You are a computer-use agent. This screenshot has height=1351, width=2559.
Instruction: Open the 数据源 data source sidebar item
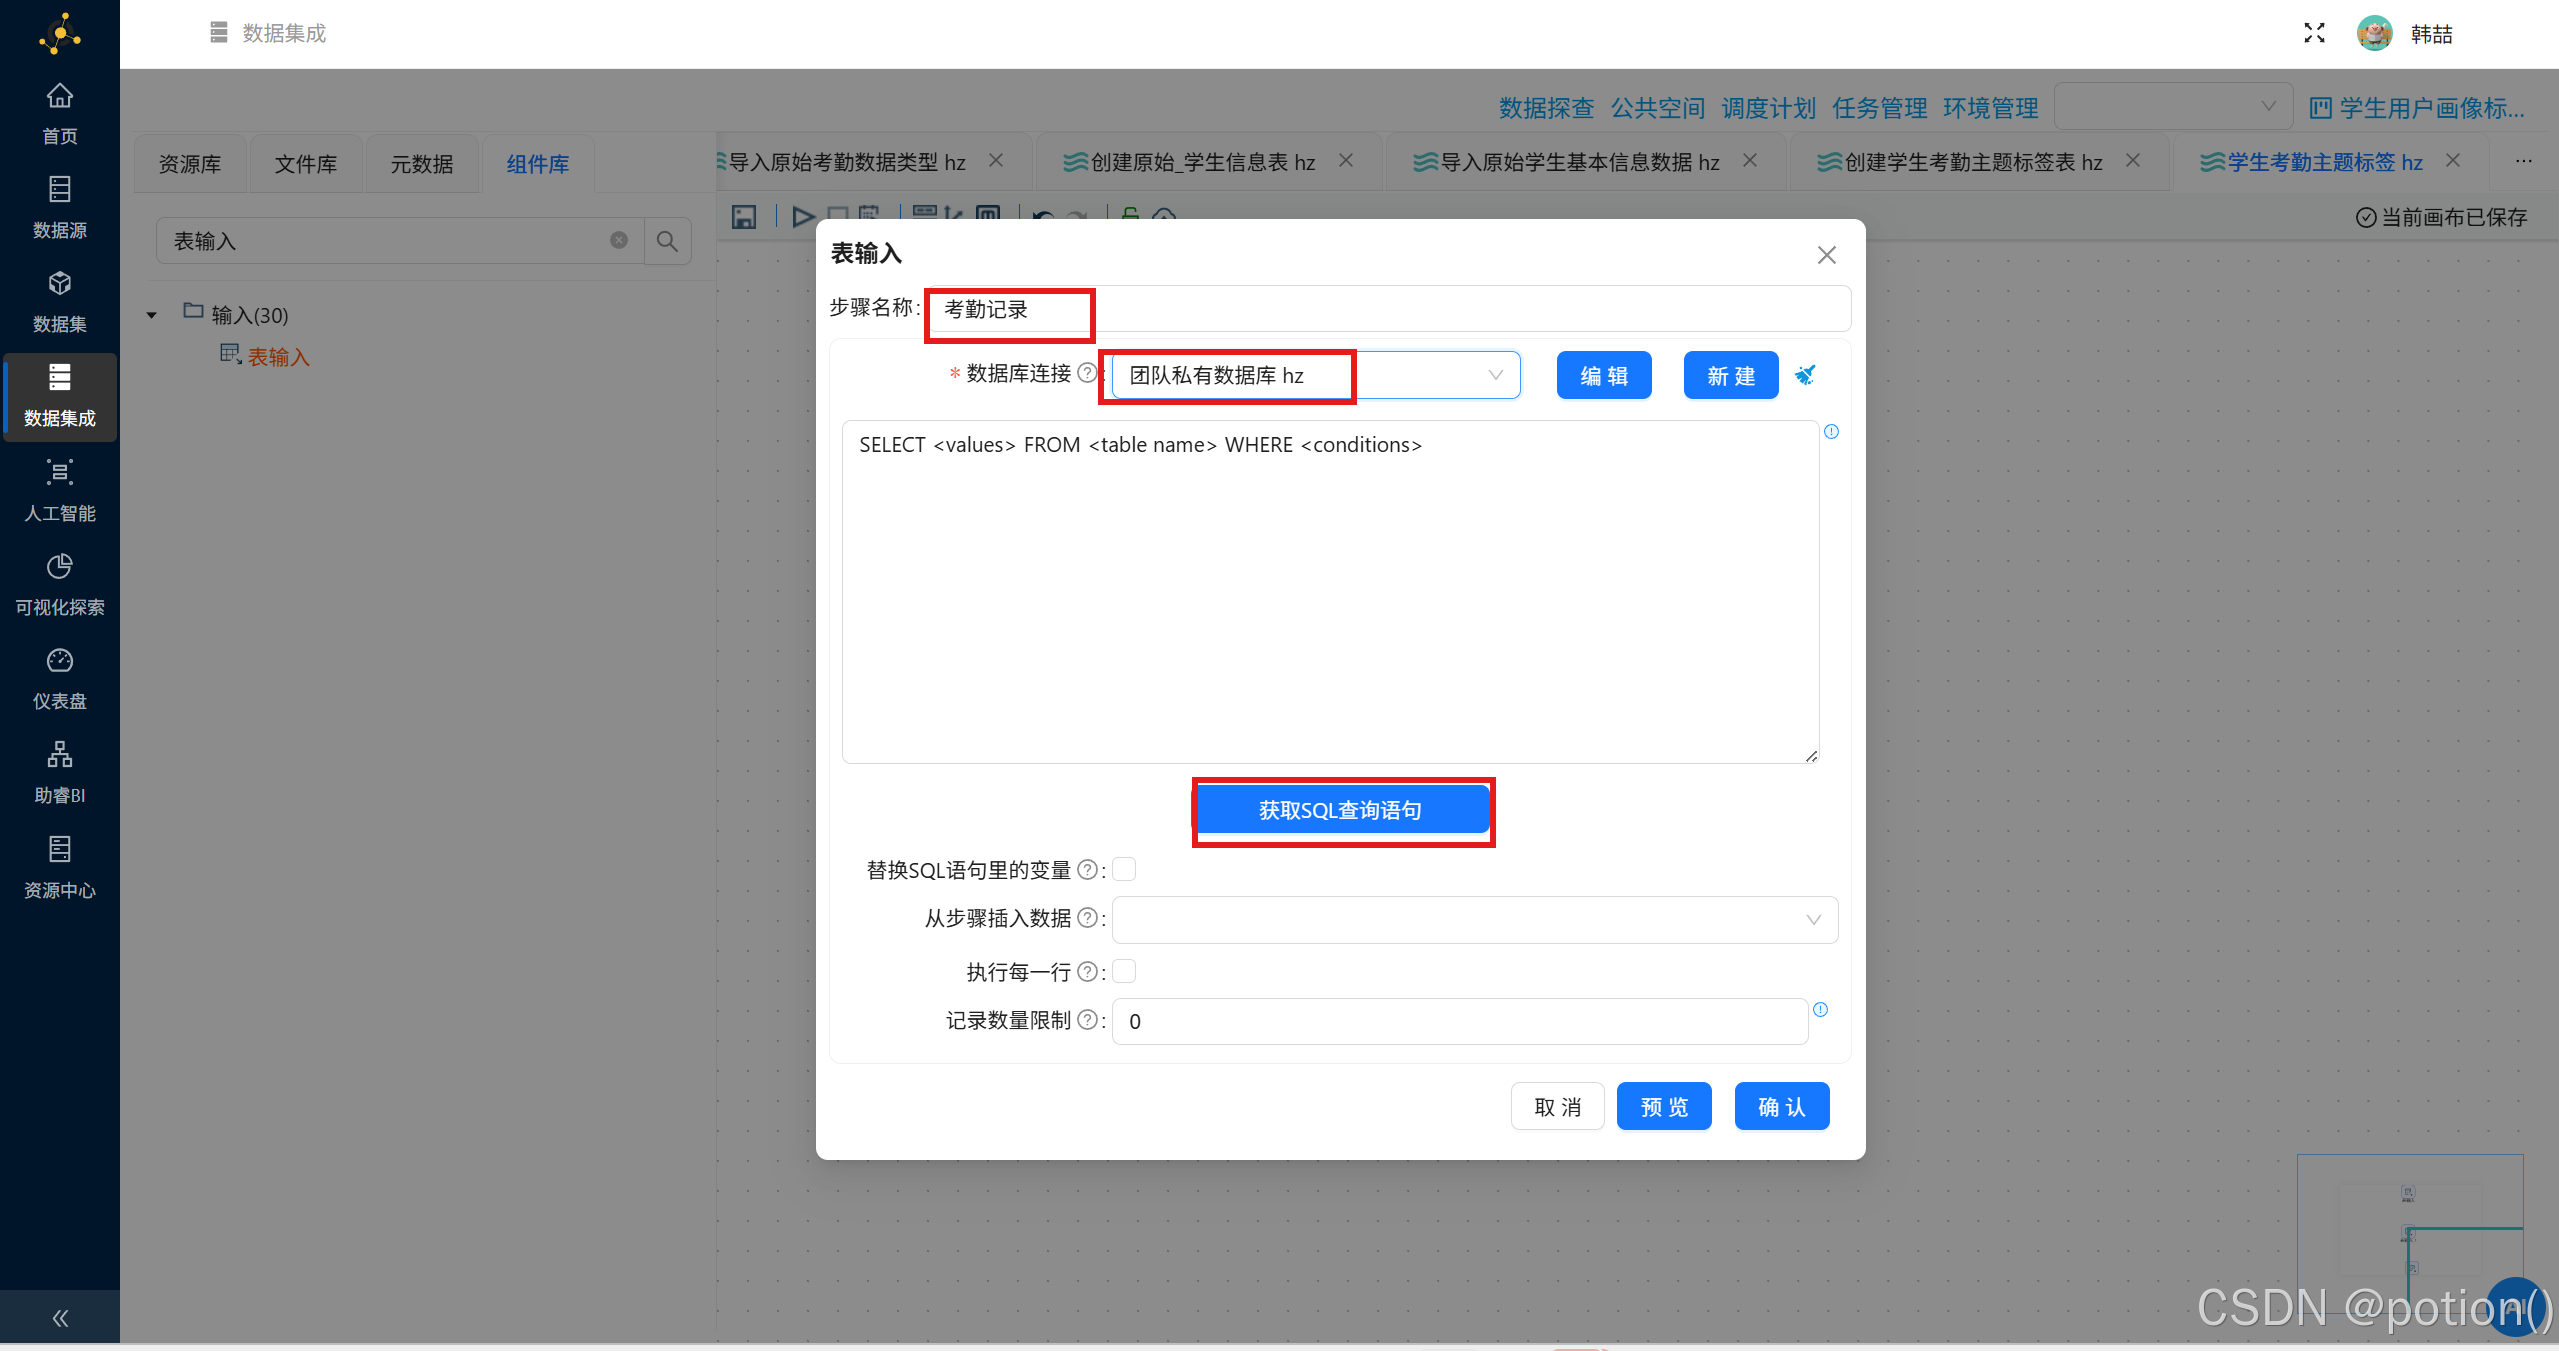pos(59,208)
